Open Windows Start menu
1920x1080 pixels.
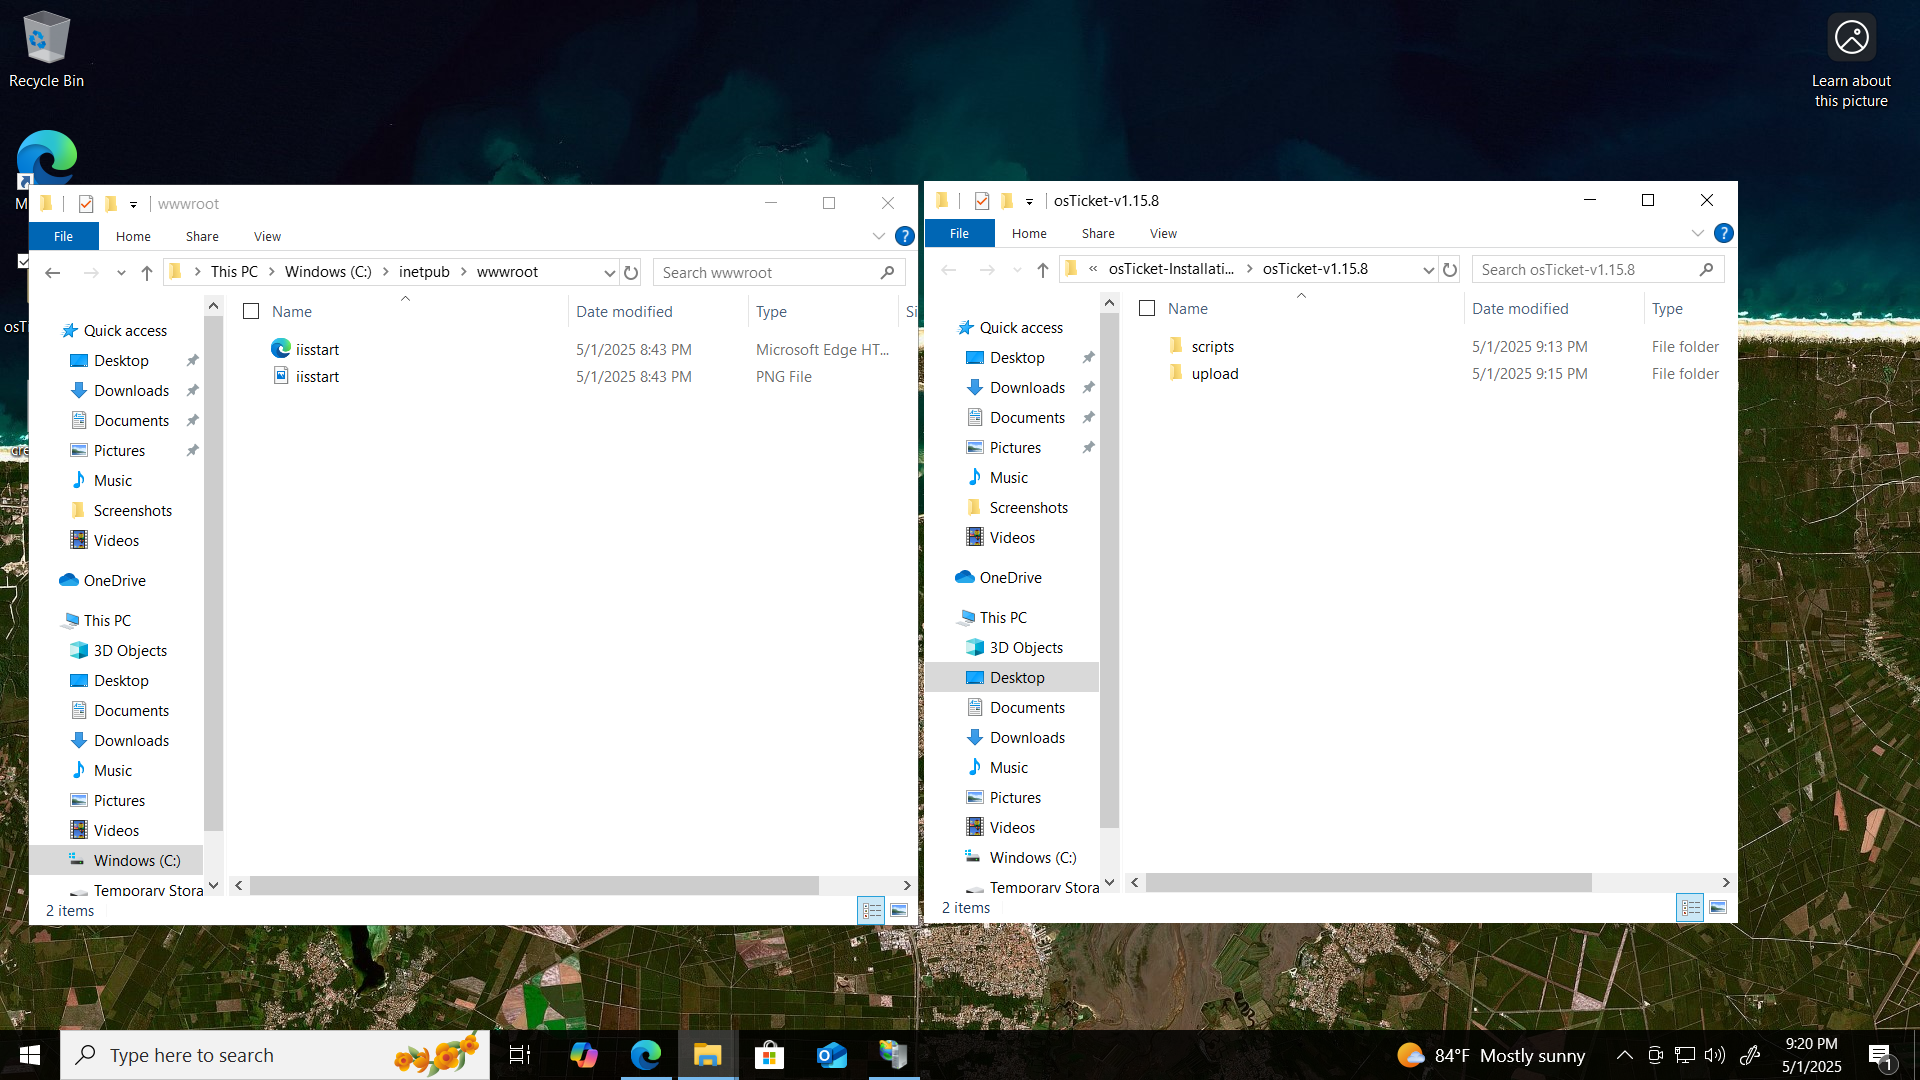point(30,1055)
